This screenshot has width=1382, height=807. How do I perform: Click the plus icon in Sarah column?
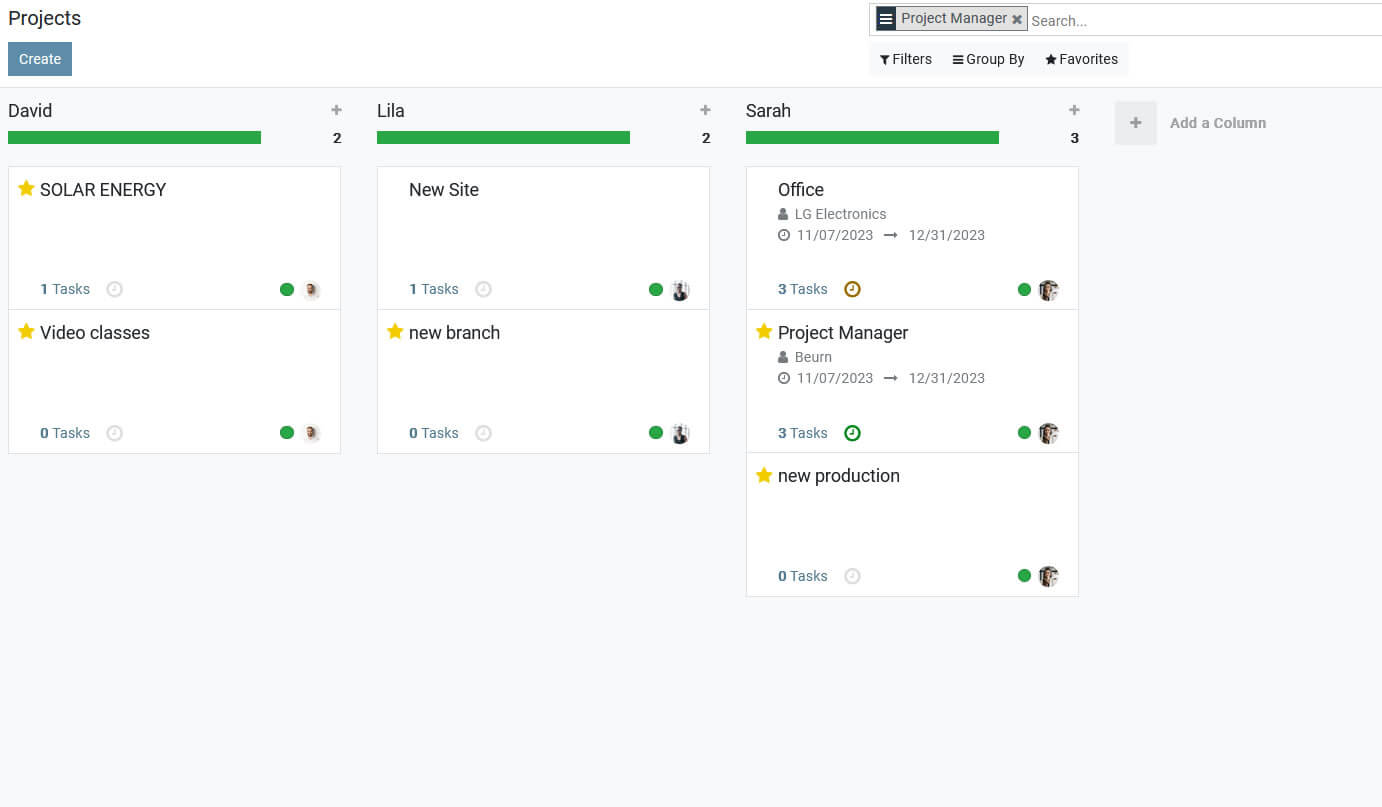pyautogui.click(x=1074, y=110)
